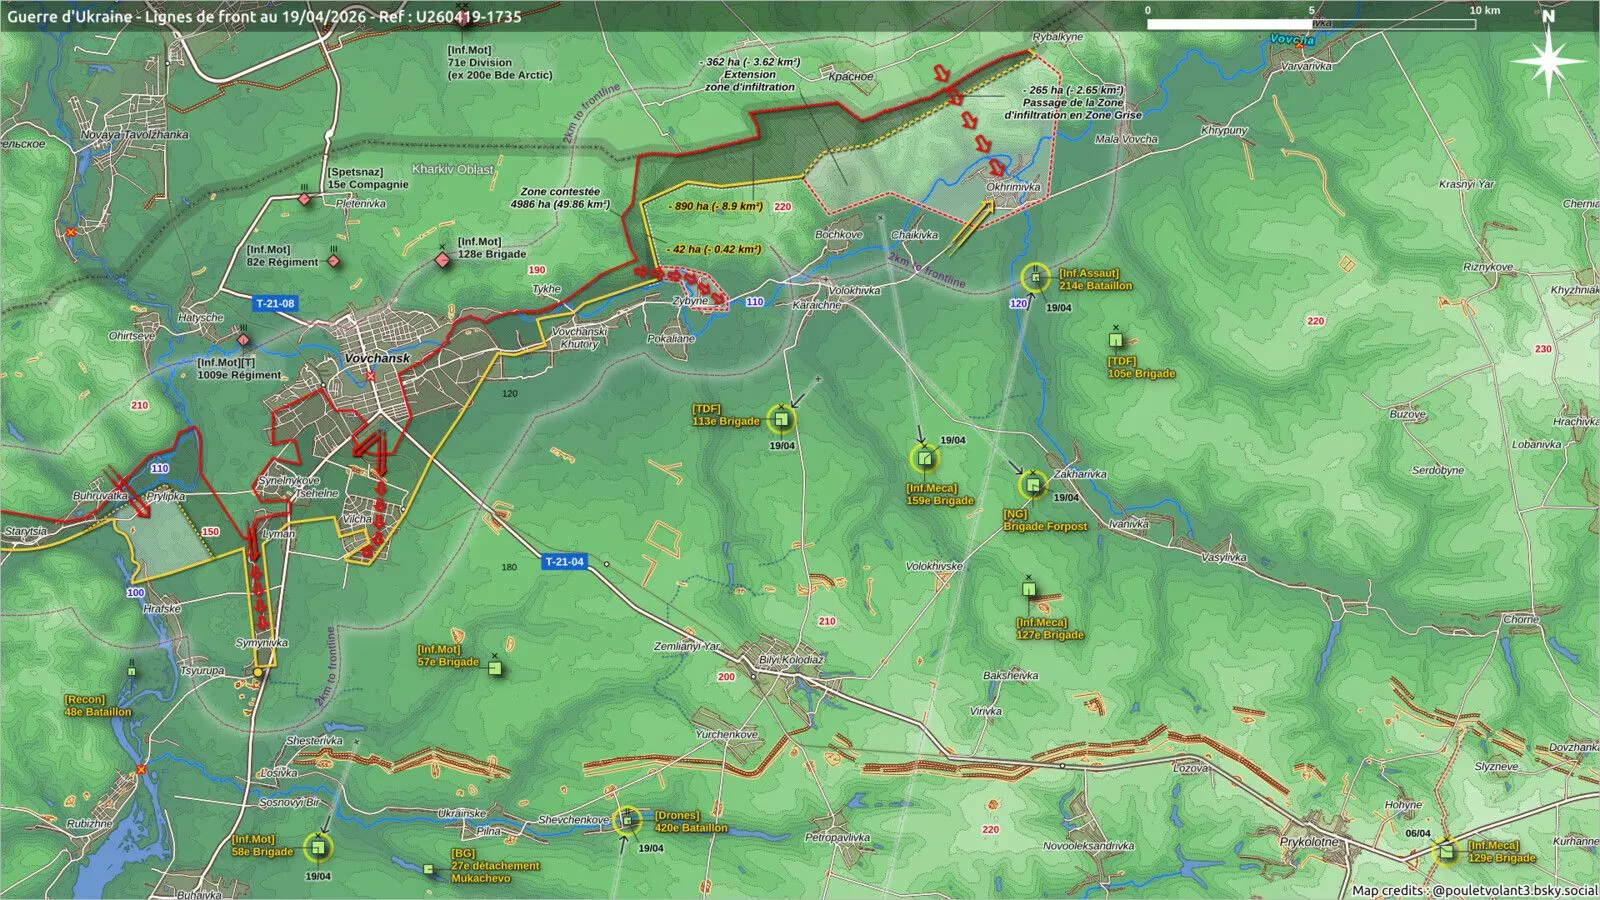Click the blue 120 shield below 214e Bataillon
This screenshot has width=1600, height=900.
[1018, 303]
